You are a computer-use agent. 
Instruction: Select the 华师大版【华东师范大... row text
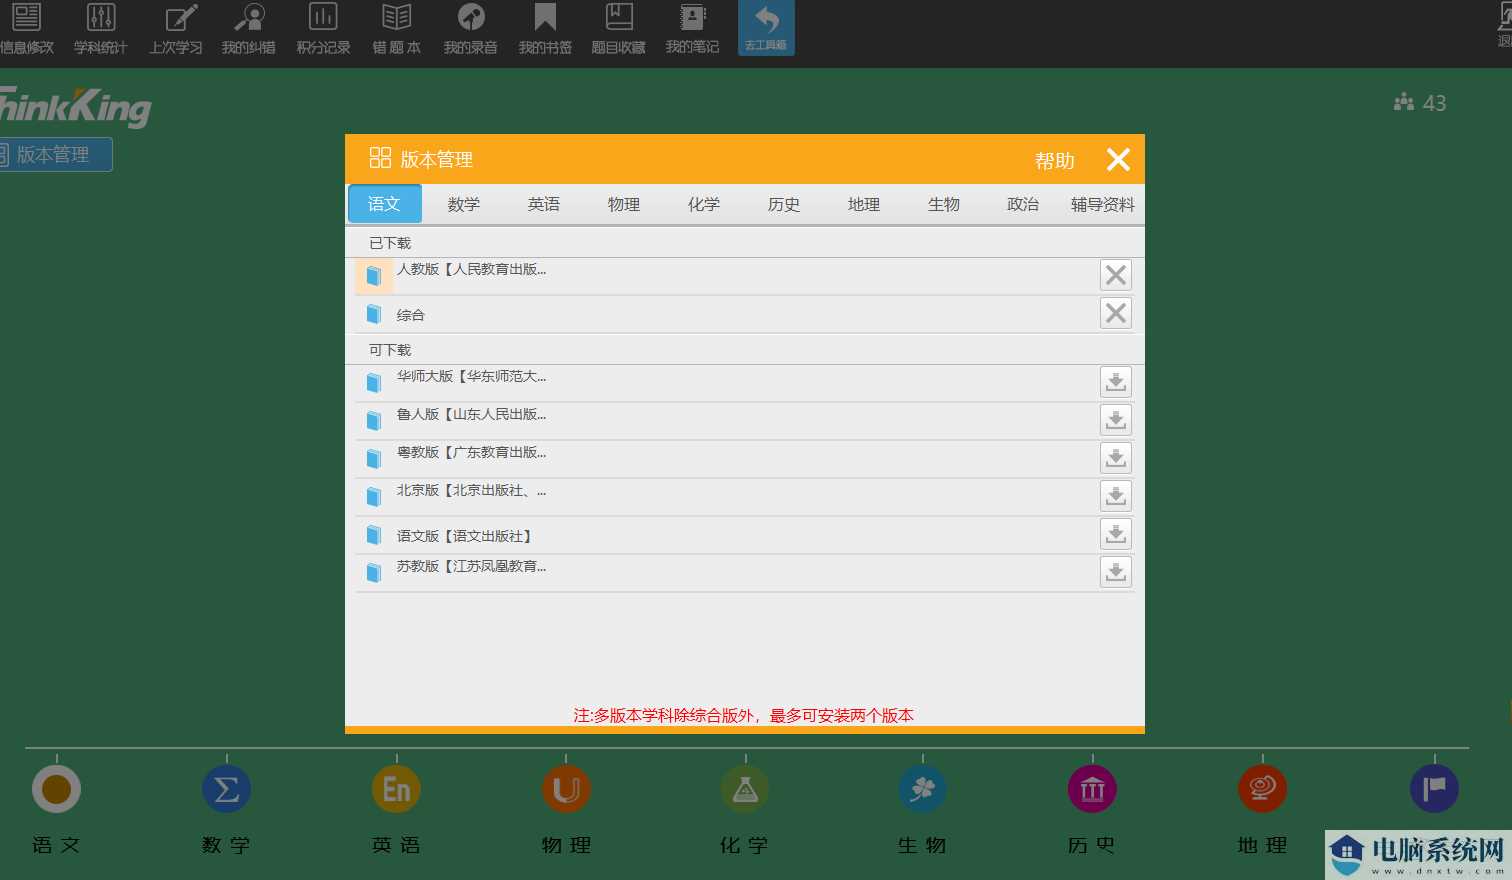click(471, 376)
